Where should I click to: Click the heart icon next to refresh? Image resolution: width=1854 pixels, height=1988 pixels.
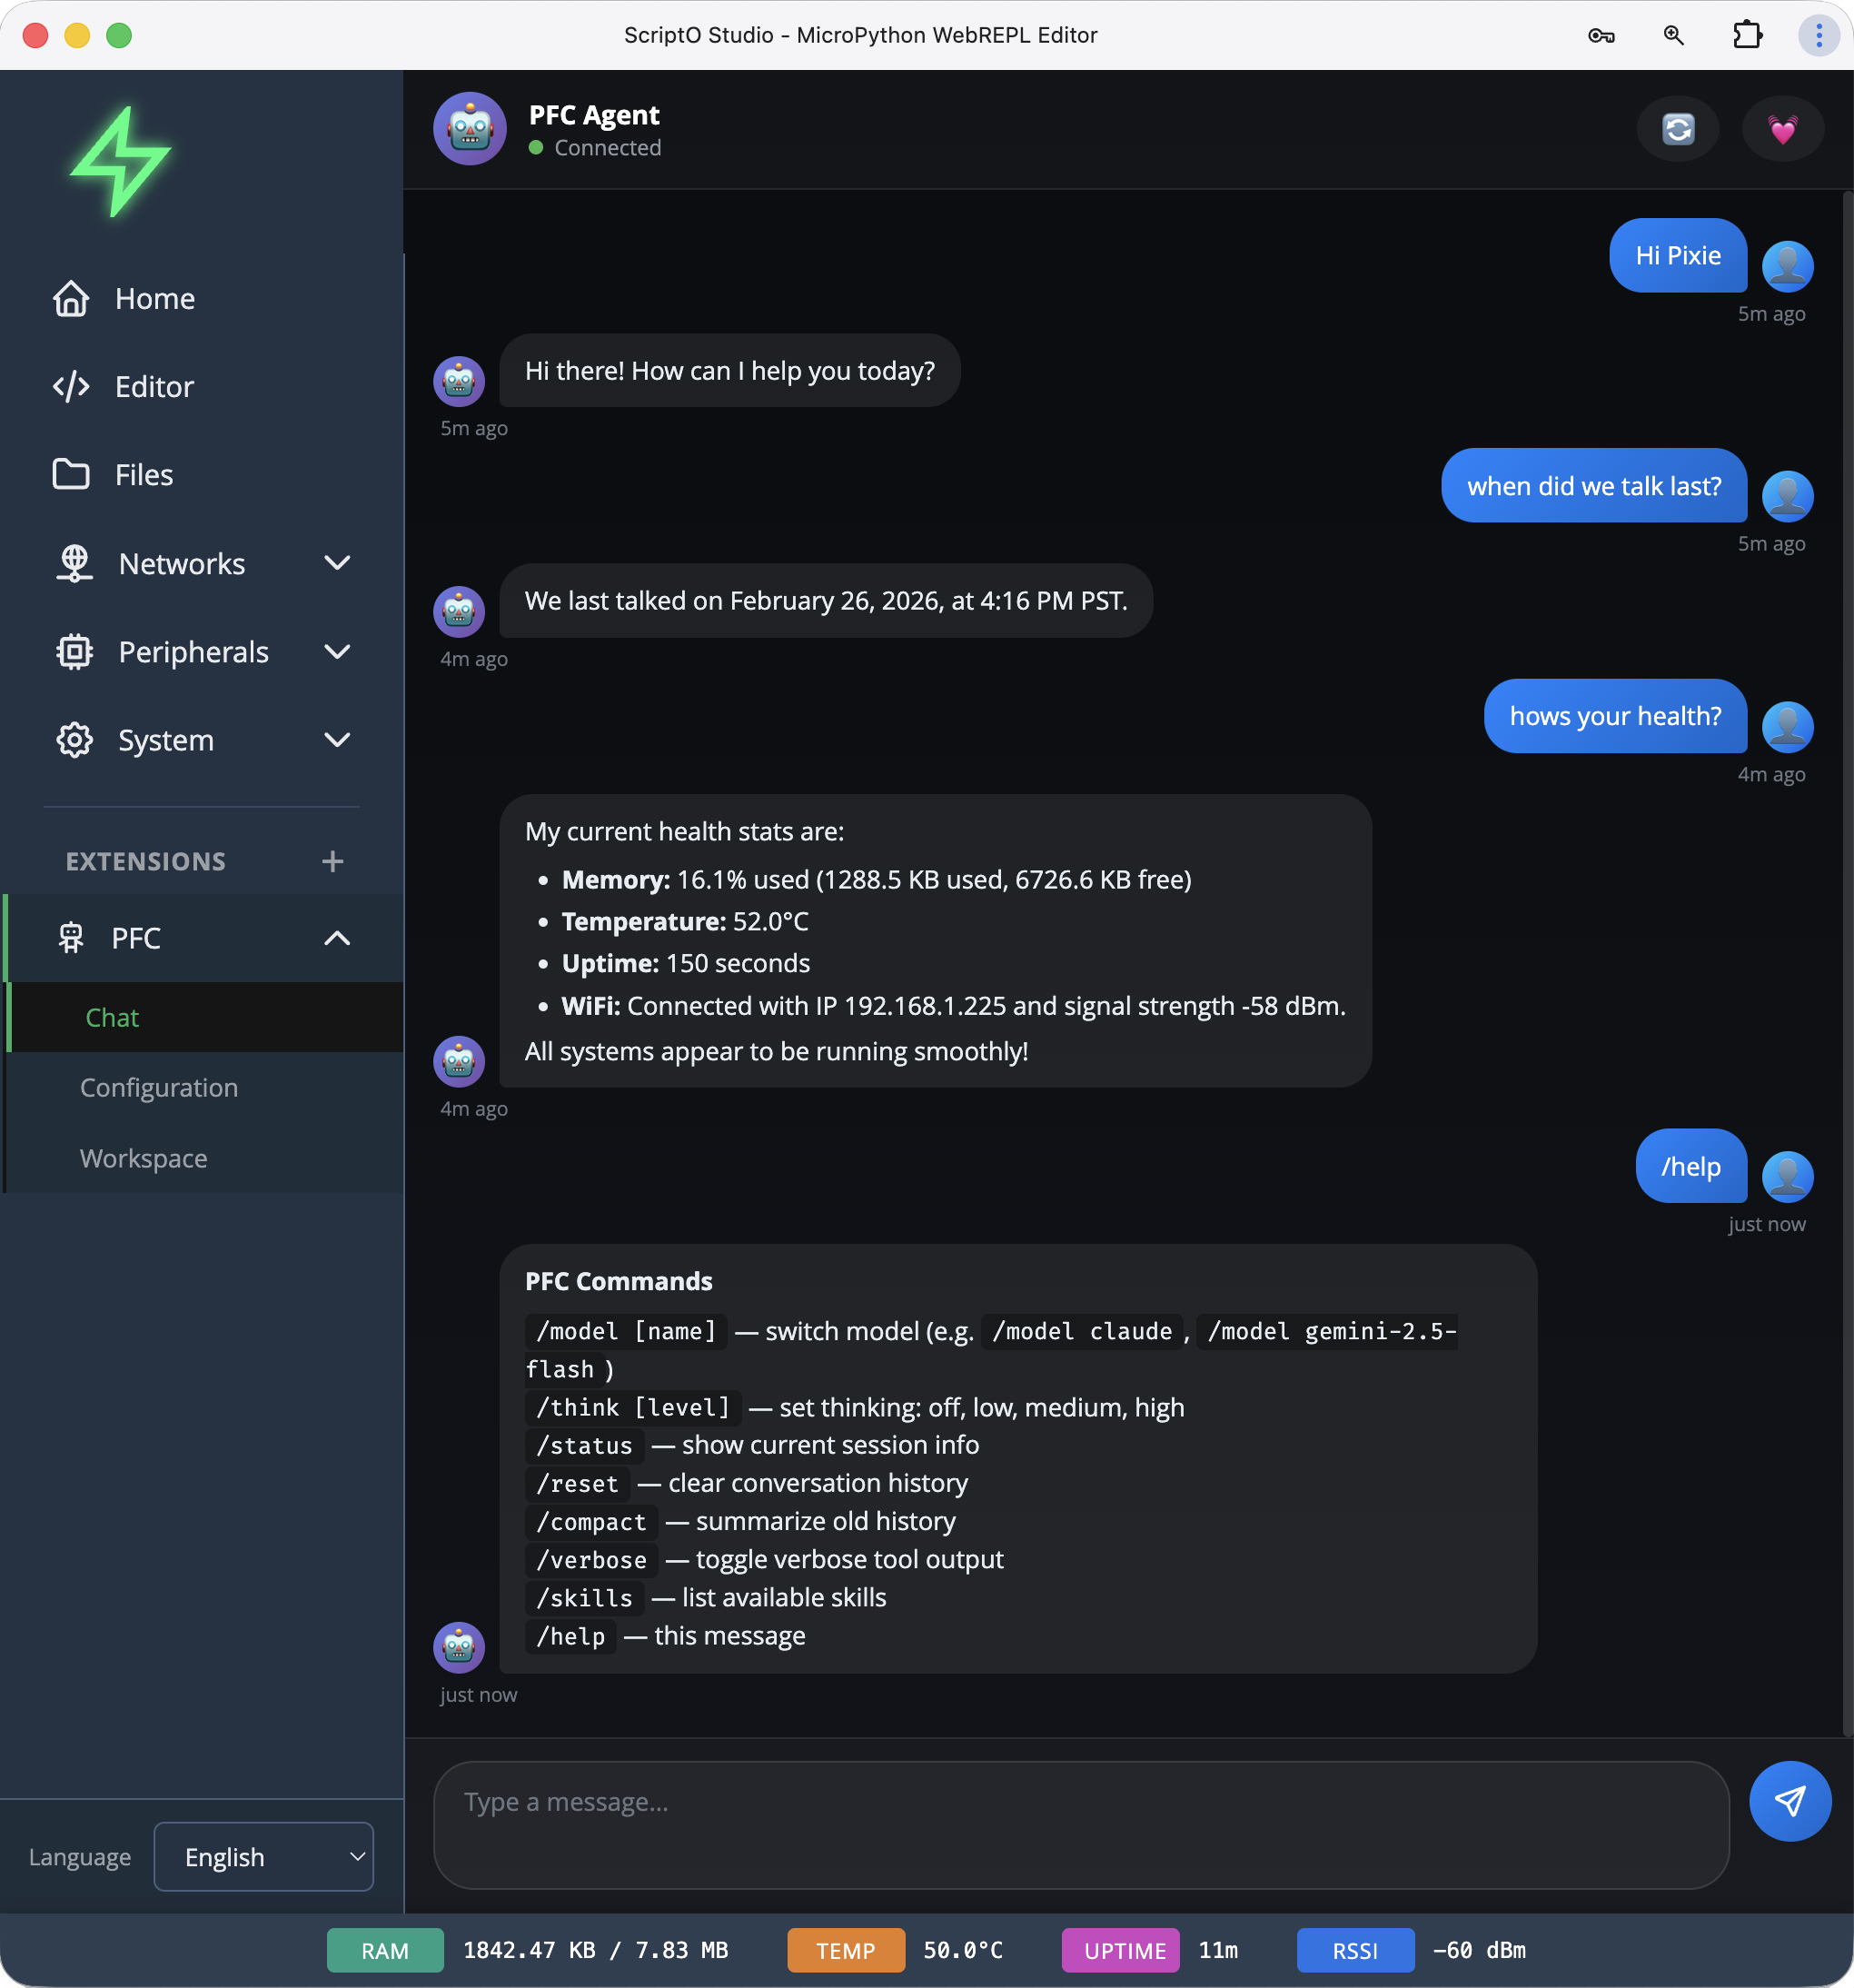click(1784, 128)
